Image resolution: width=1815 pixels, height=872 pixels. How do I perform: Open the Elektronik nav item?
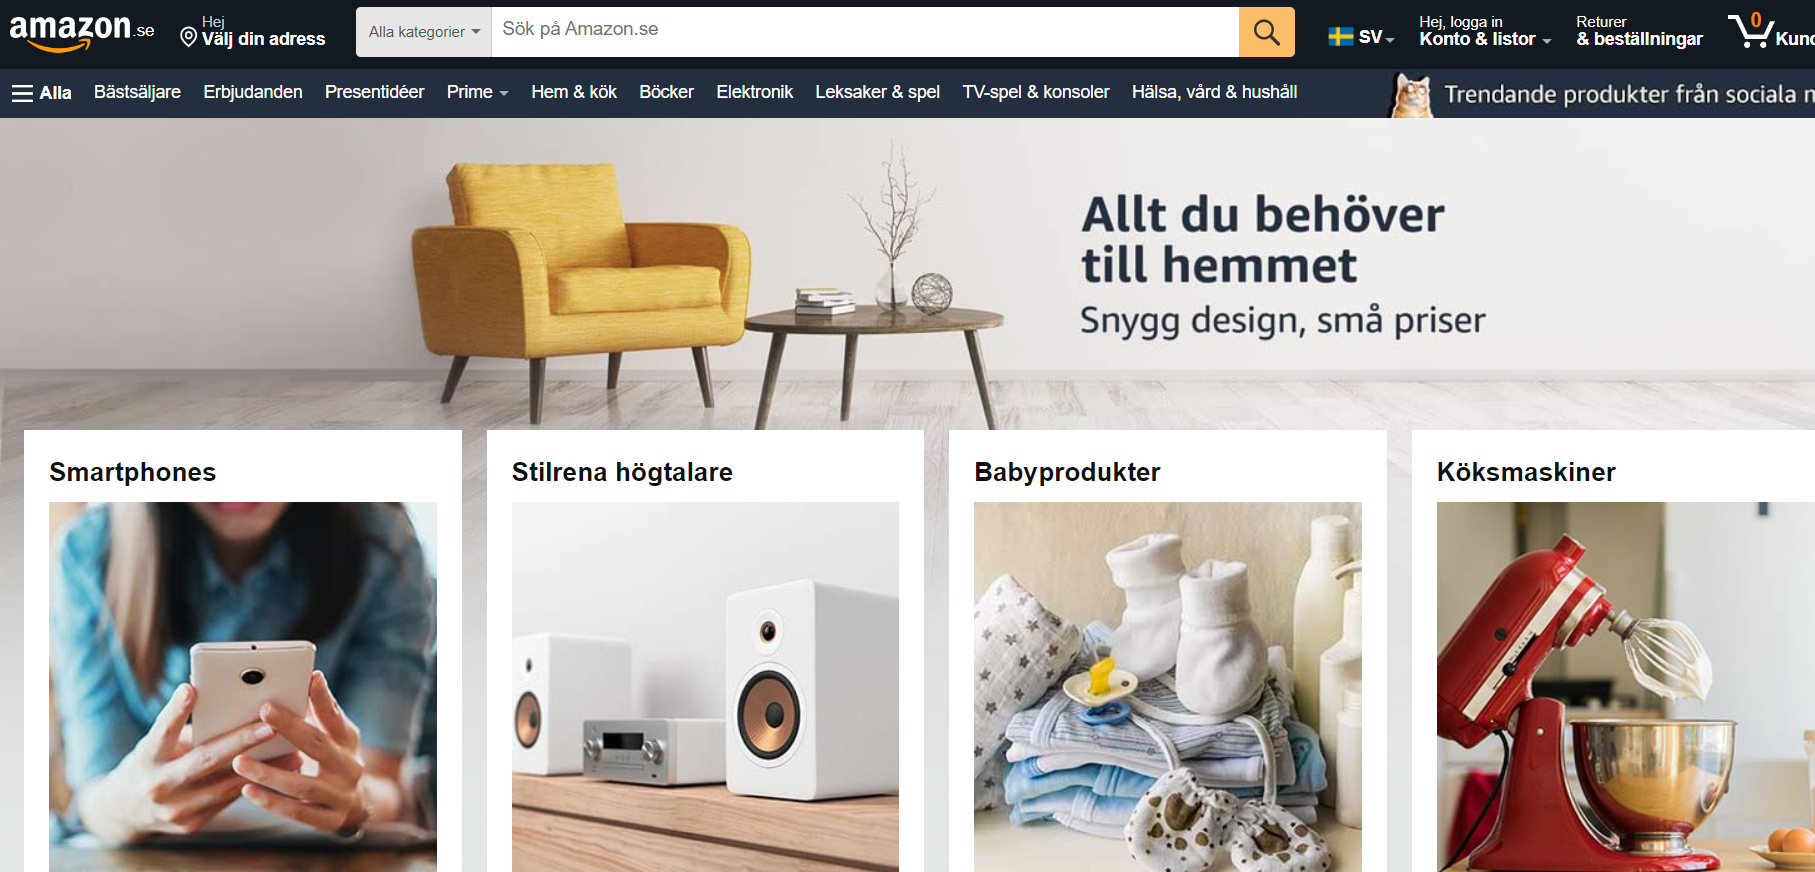coord(754,92)
